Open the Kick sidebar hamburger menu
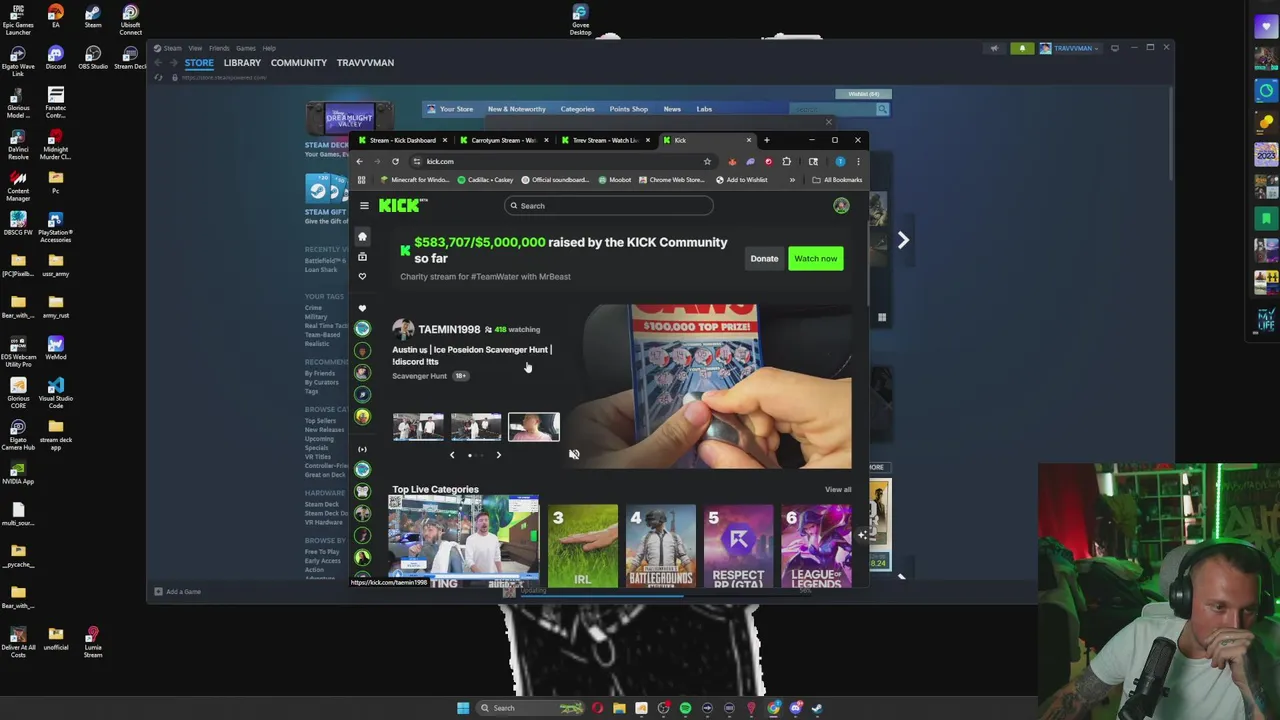 coord(364,206)
